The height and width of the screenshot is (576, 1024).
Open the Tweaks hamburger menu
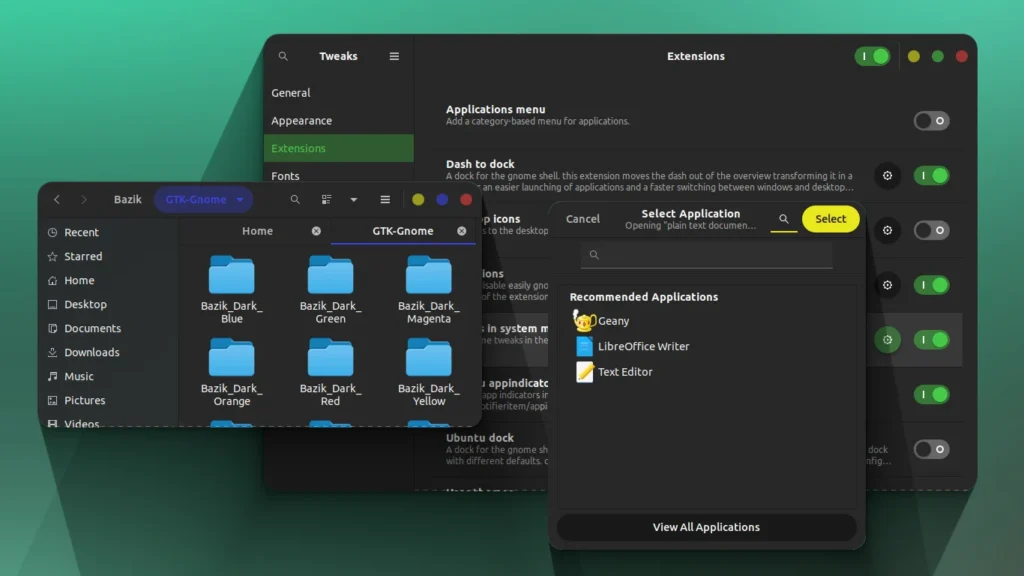394,56
